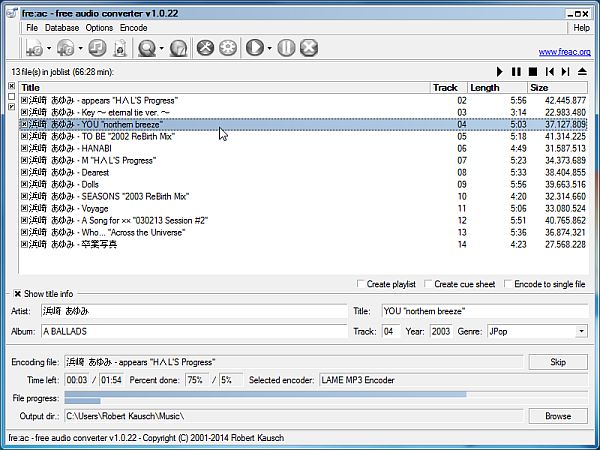Click the toggle selection icon left of joblist
The image size is (600, 450).
(11, 107)
